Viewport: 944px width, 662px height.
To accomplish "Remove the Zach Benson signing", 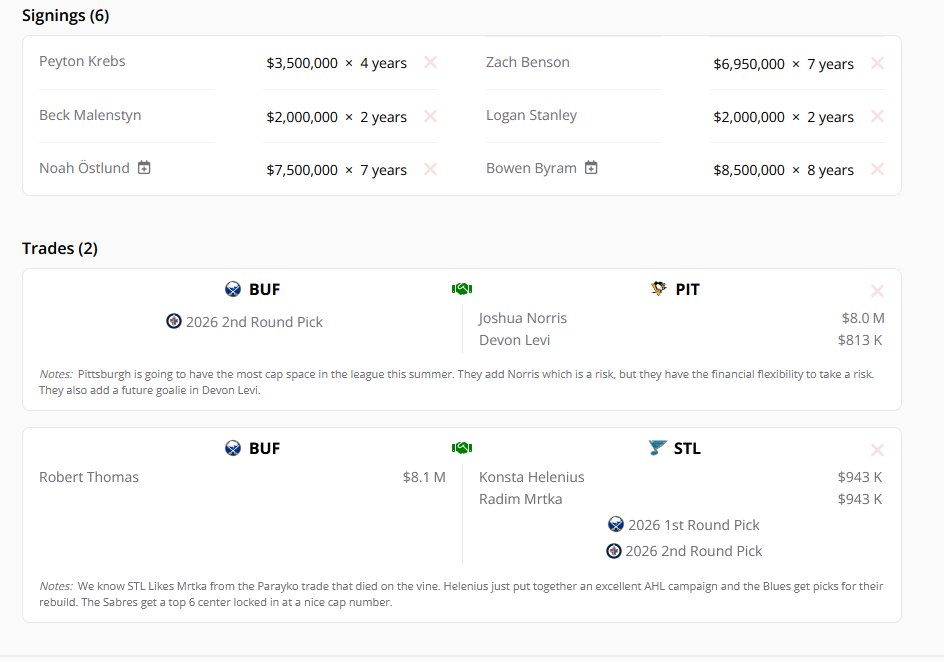I will click(x=877, y=63).
